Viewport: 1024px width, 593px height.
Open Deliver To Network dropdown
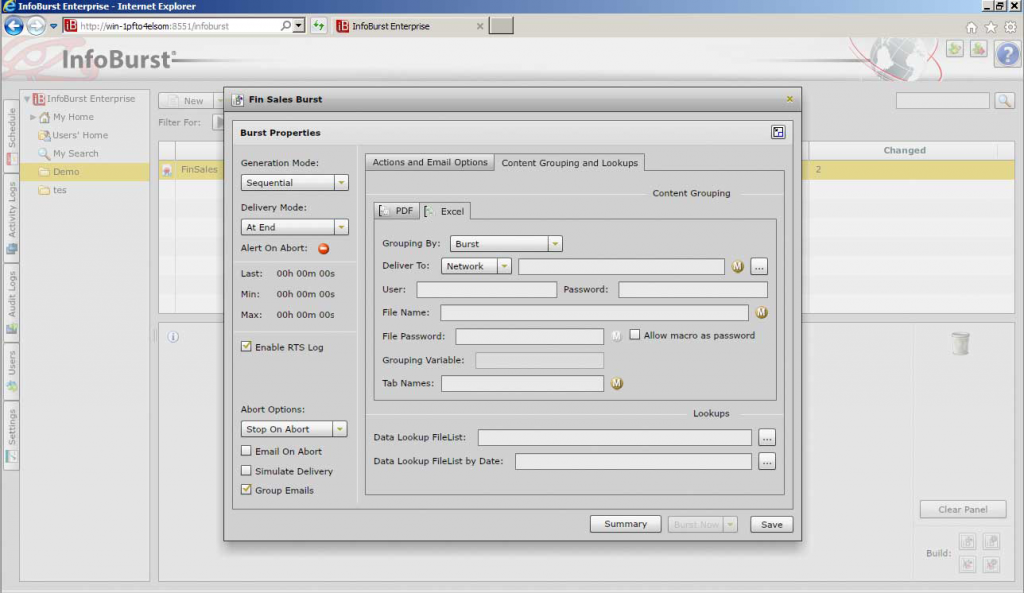pyautogui.click(x=504, y=266)
